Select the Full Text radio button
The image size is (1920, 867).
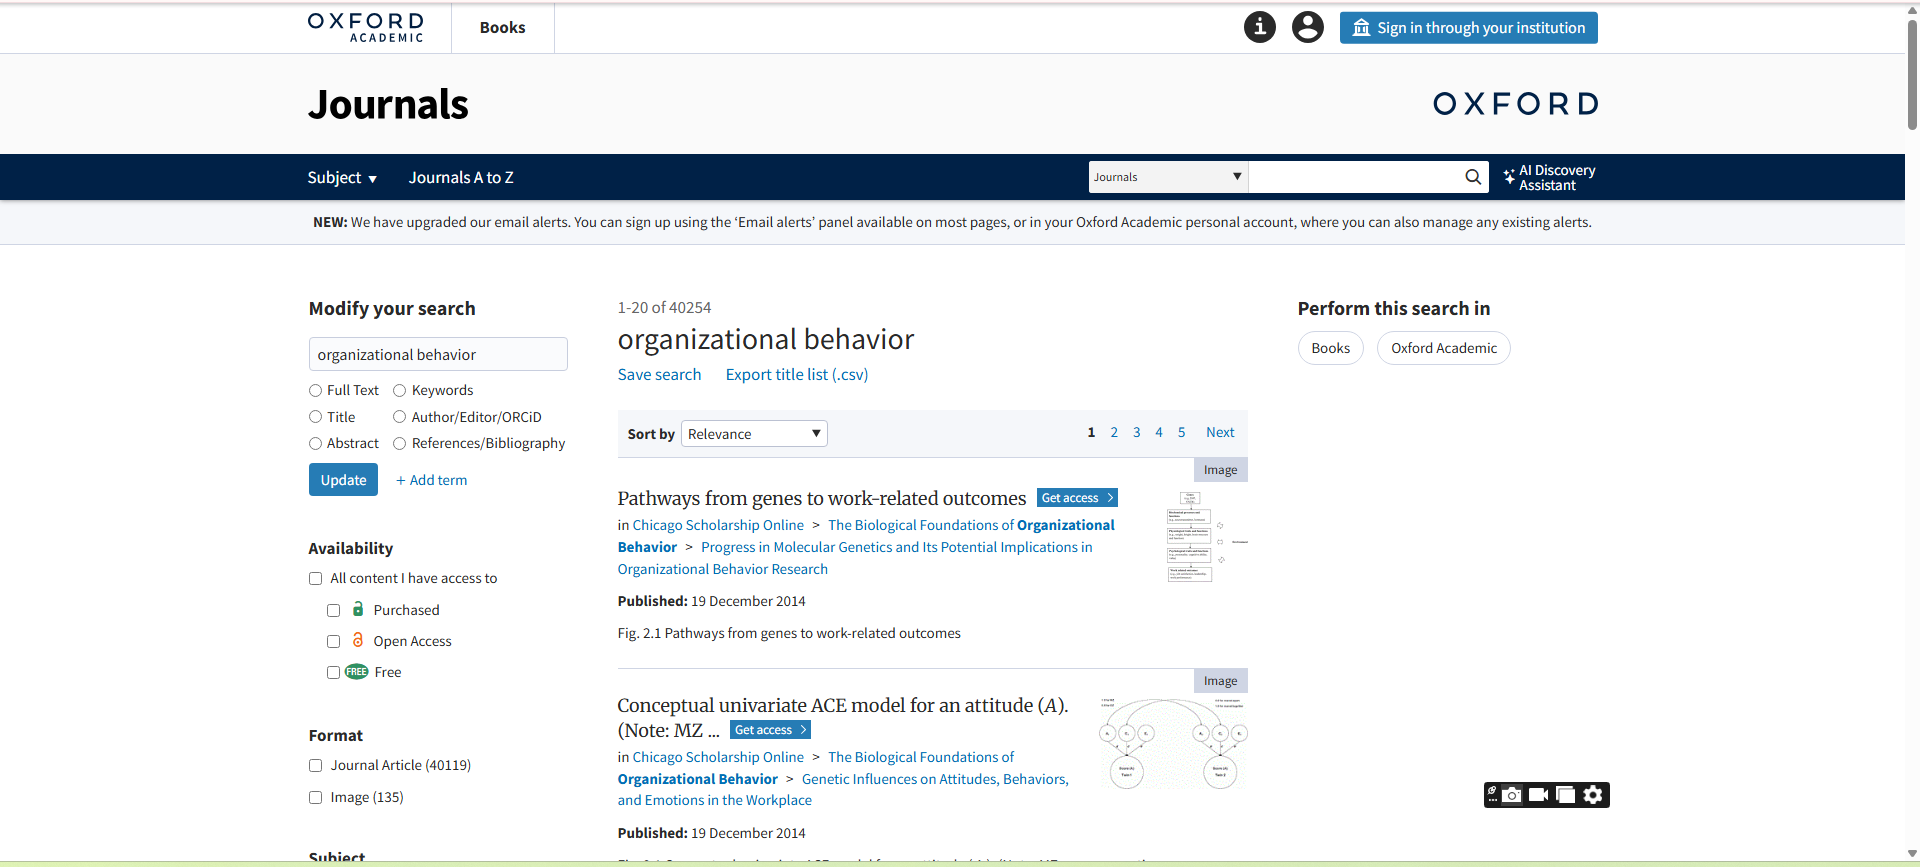(316, 391)
